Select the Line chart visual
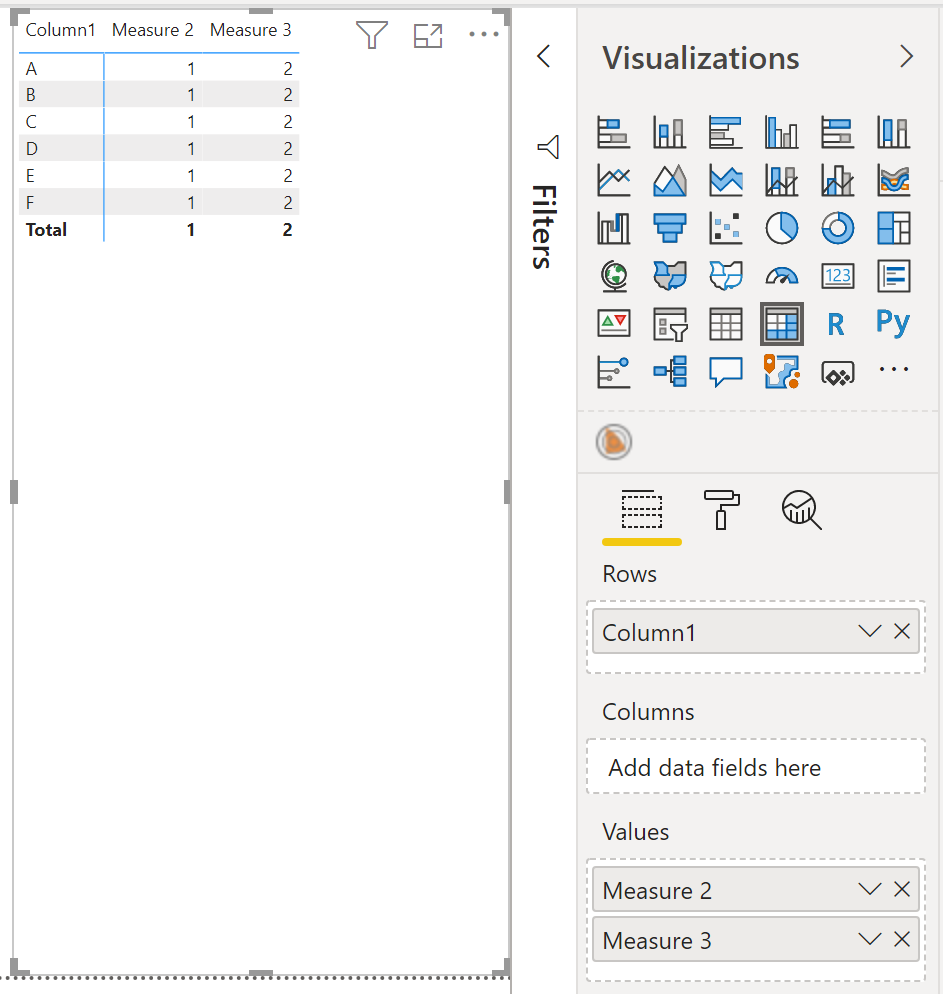The image size is (943, 994). point(613,180)
